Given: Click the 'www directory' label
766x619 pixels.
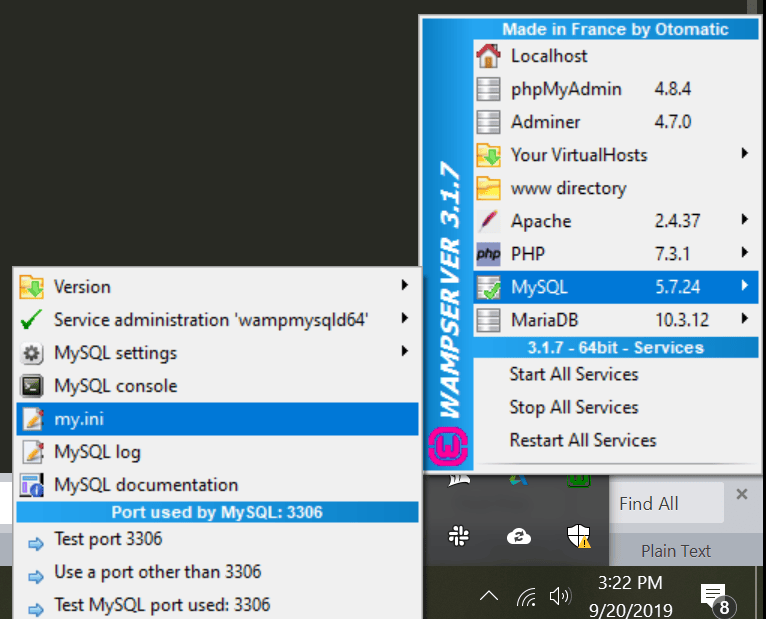Looking at the screenshot, I should [x=569, y=188].
